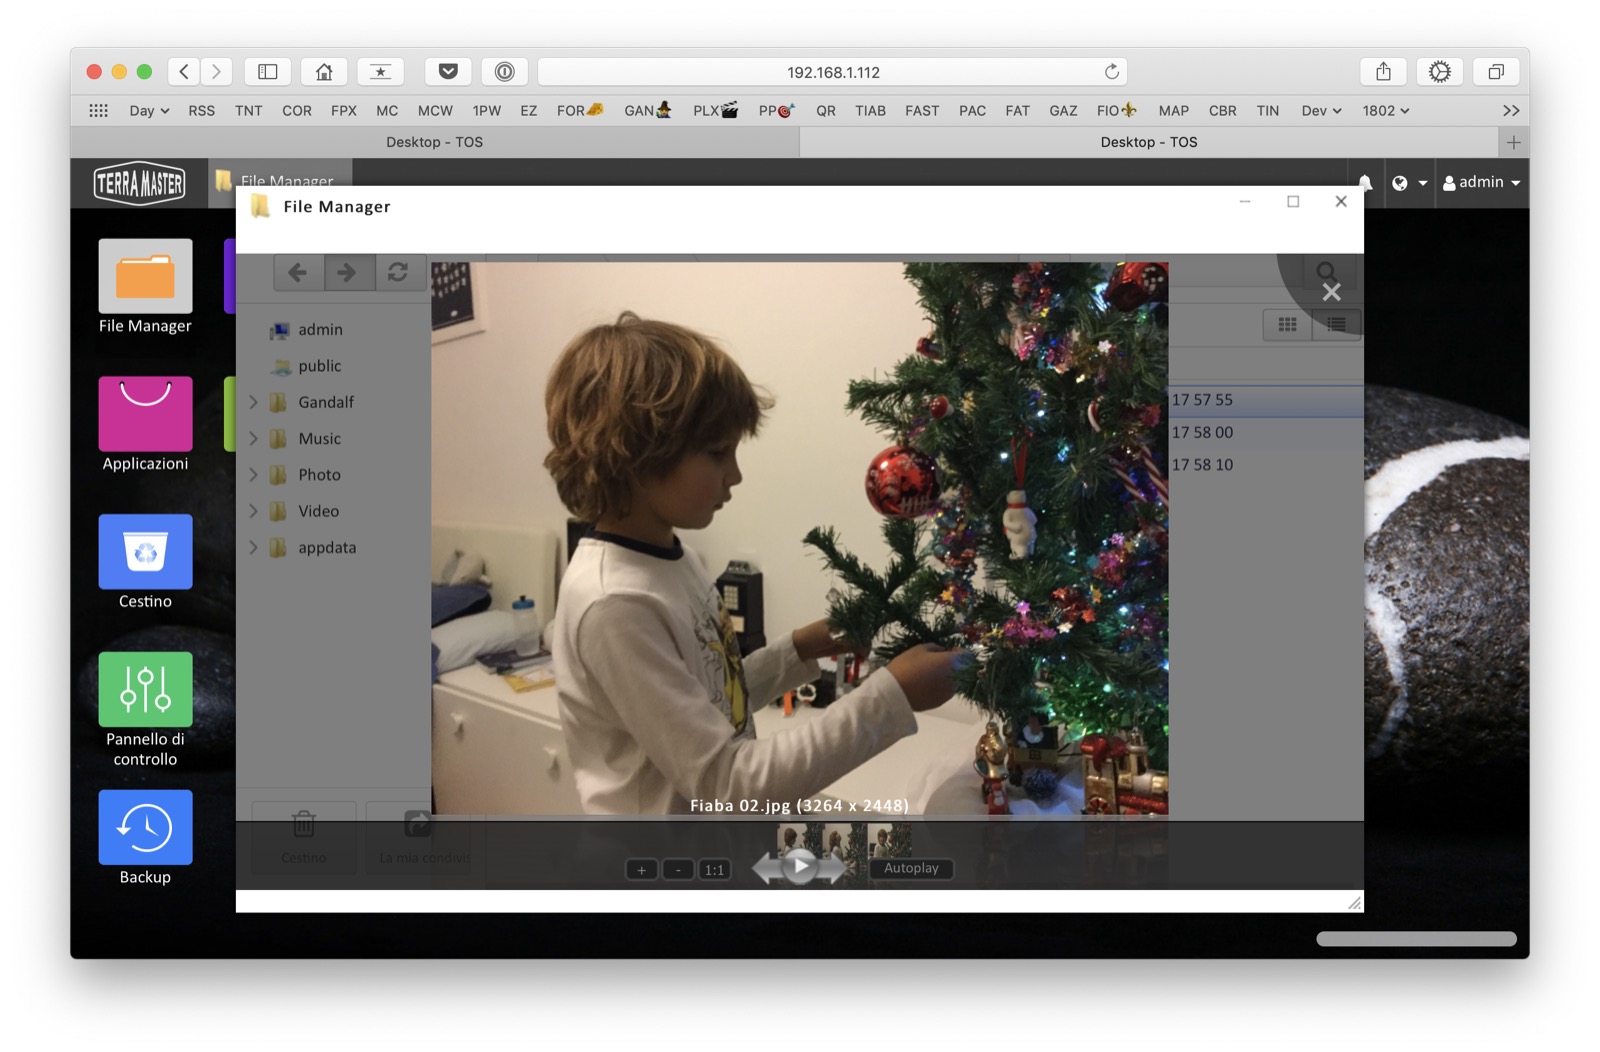
Task: Open the Dev bookmarks folder dropdown
Action: tap(1321, 111)
